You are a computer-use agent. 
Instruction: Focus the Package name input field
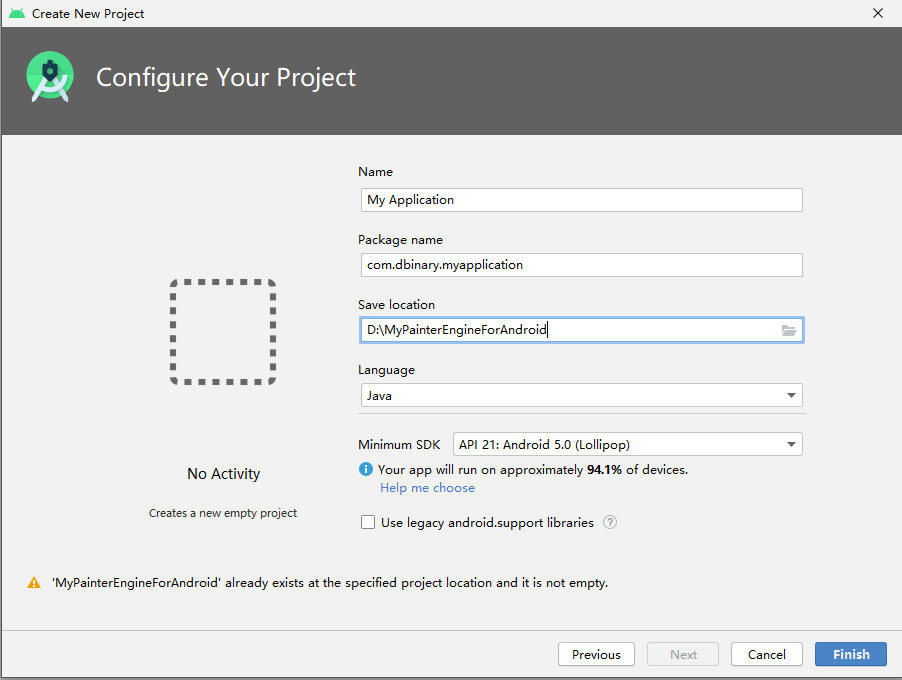point(580,265)
